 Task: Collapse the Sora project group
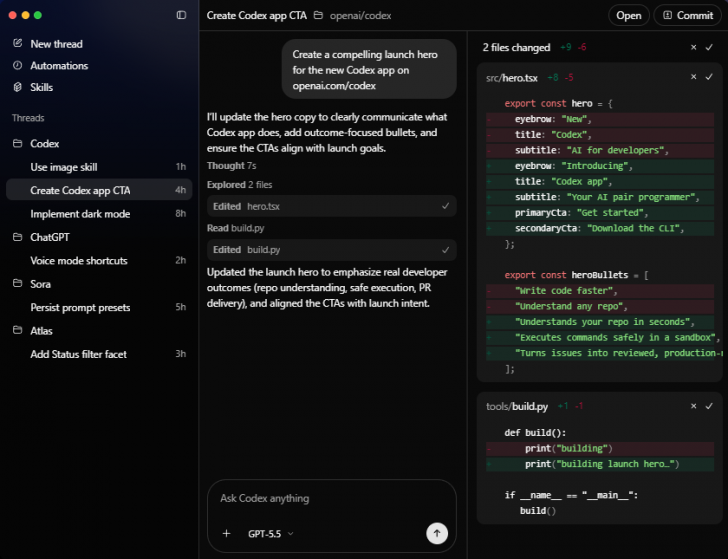coord(40,284)
